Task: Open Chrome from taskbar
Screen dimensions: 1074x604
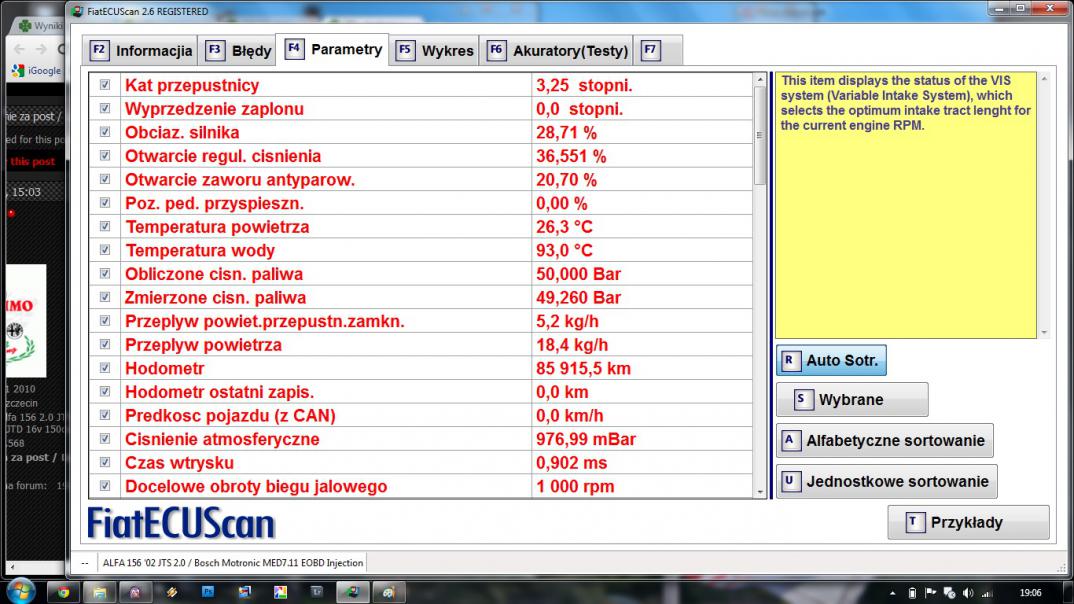Action: point(63,592)
